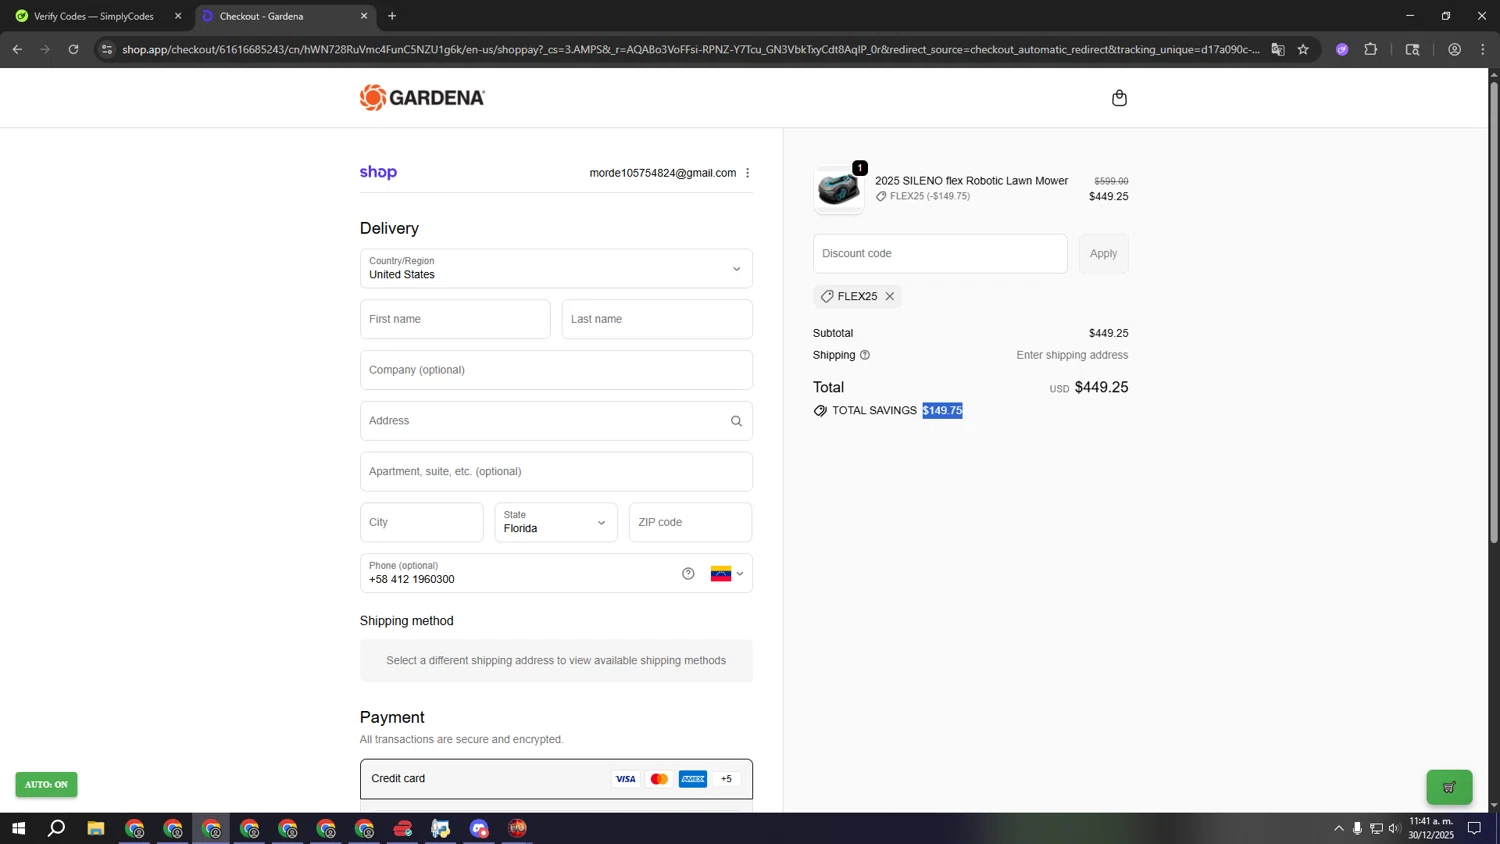1500x844 pixels.
Task: Select the Credit card payment option
Action: click(556, 779)
